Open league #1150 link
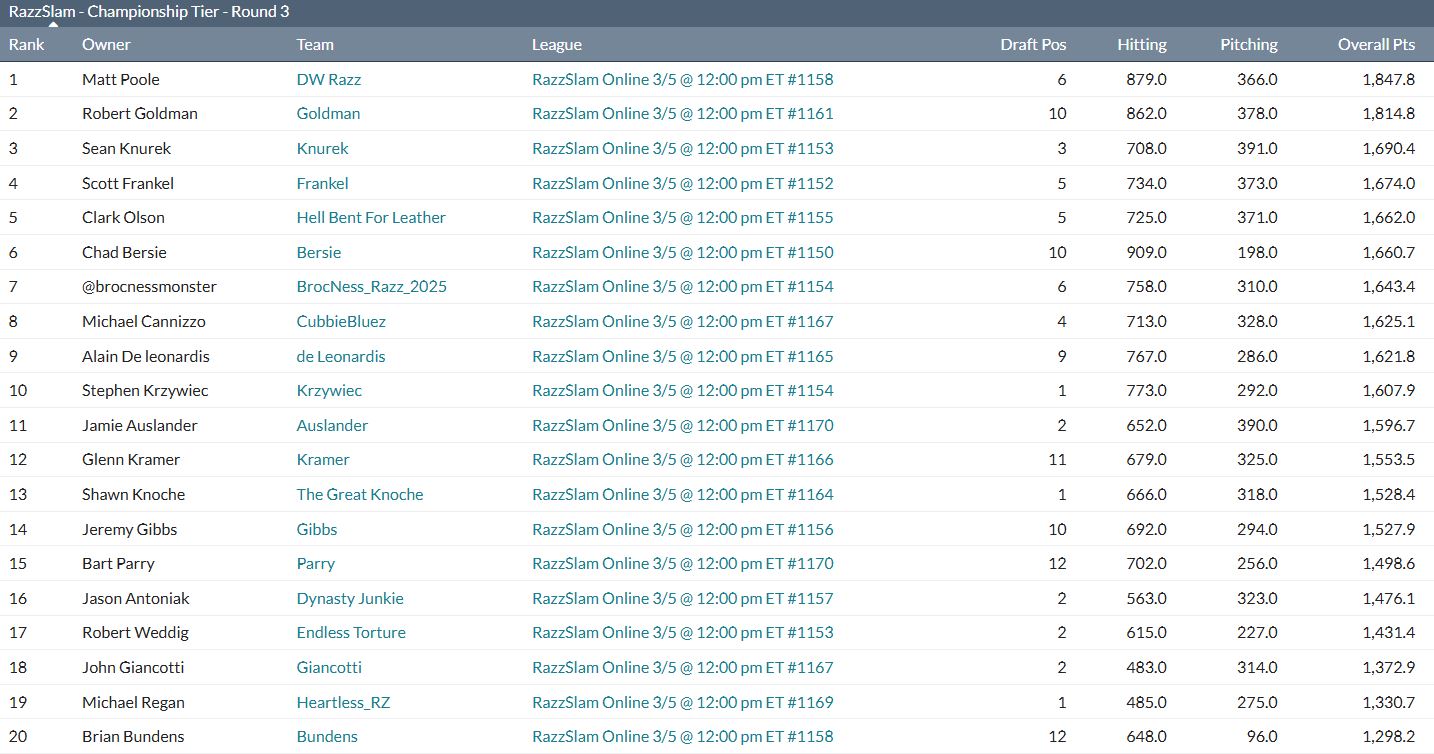The width and height of the screenshot is (1434, 754). pyautogui.click(x=683, y=252)
